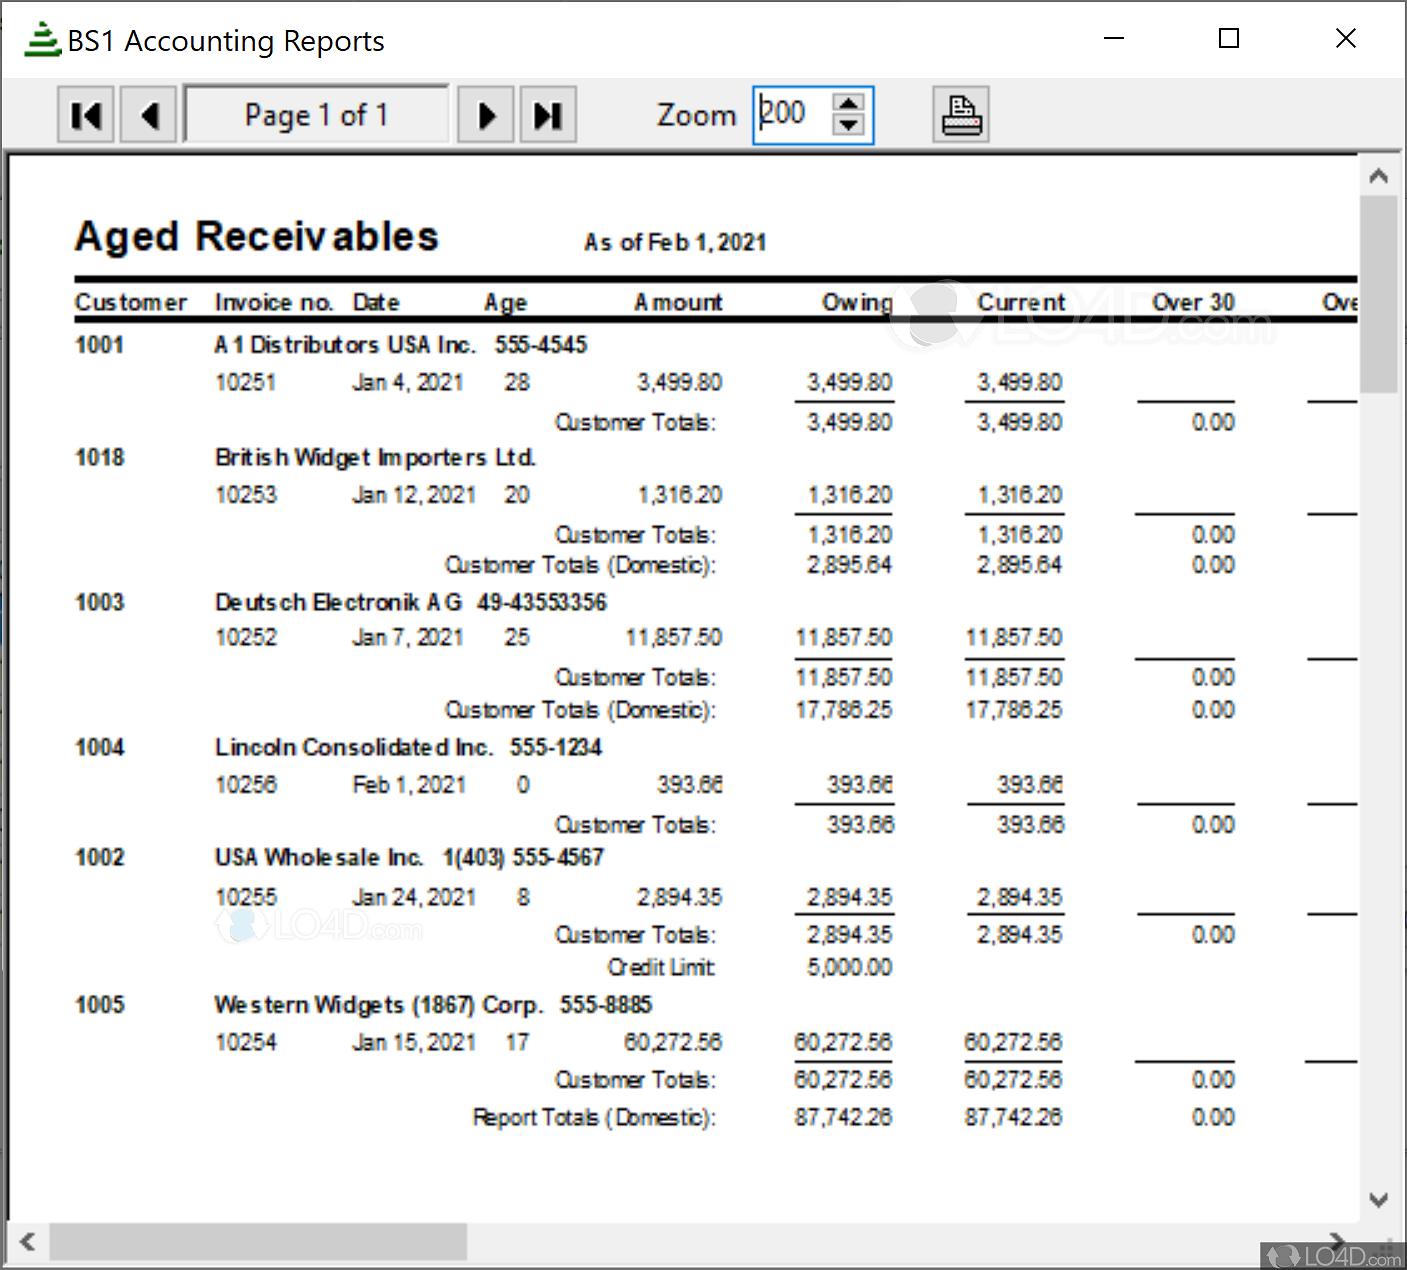Click the Page 1 of 1 indicator

(316, 115)
